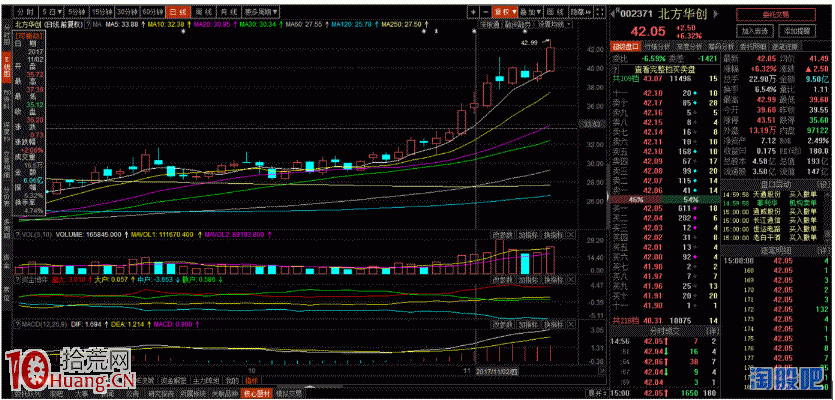The width and height of the screenshot is (835, 400).
Task: Close the MACD indicator panel
Action: (570, 323)
